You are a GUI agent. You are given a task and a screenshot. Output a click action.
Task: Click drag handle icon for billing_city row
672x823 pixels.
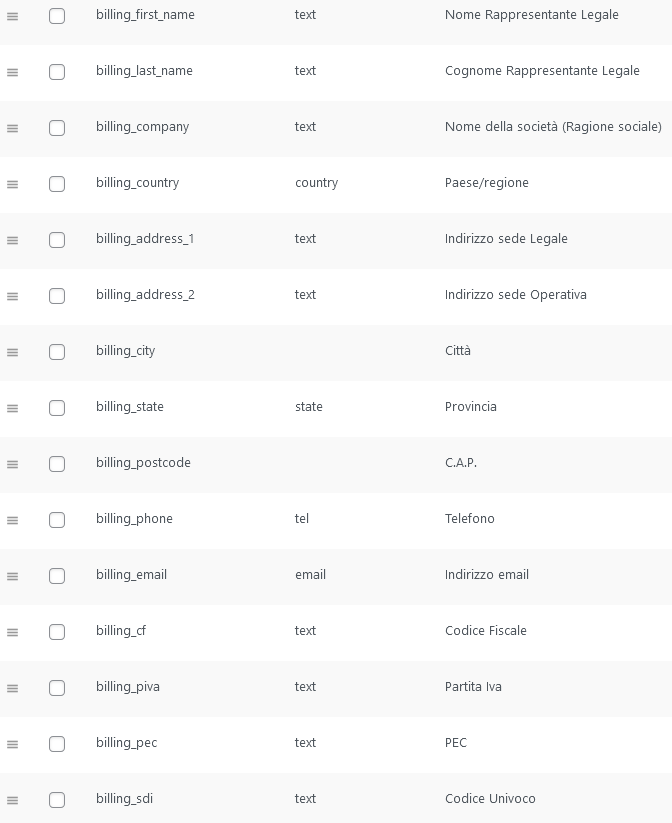(x=12, y=352)
